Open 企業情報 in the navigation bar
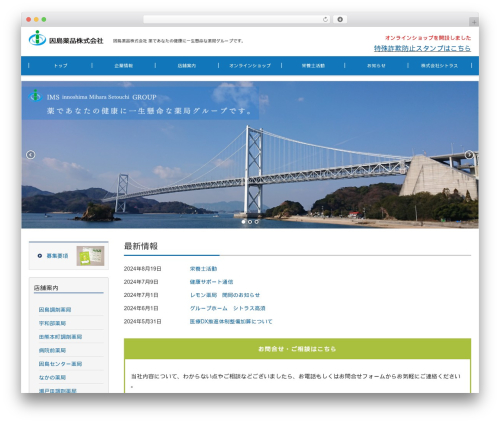 (124, 66)
